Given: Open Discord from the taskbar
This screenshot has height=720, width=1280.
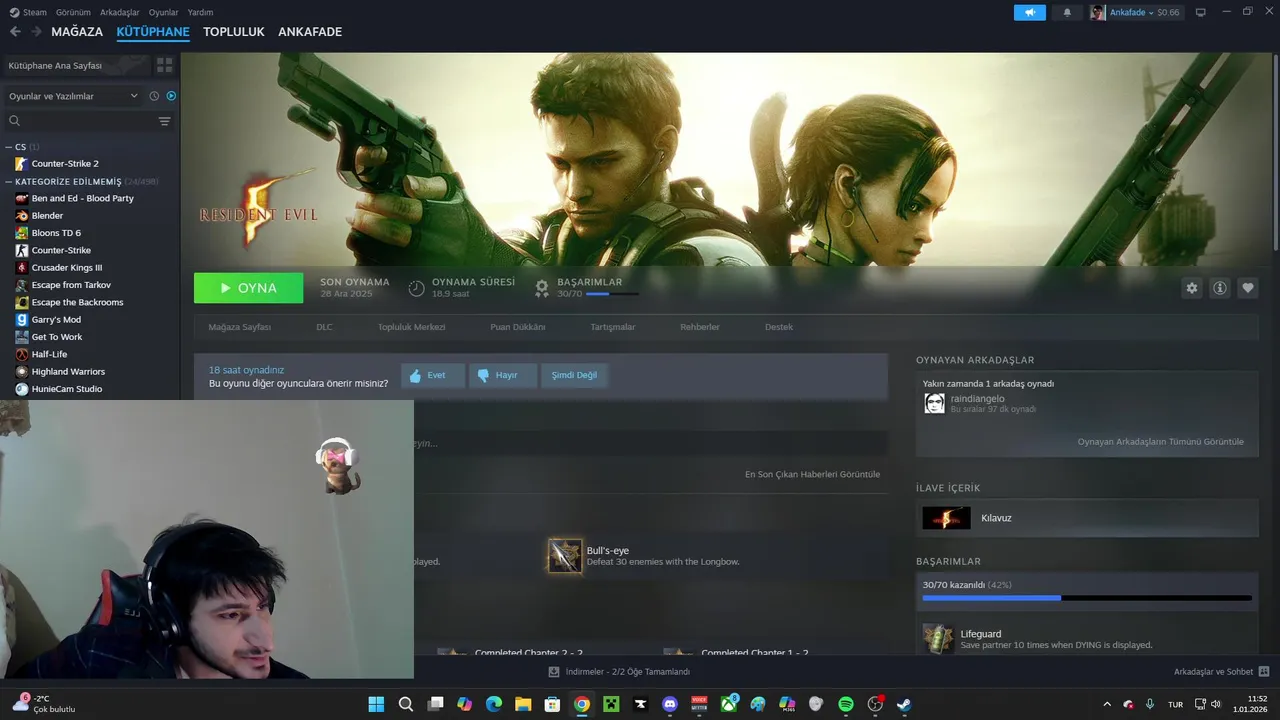Looking at the screenshot, I should (x=670, y=704).
